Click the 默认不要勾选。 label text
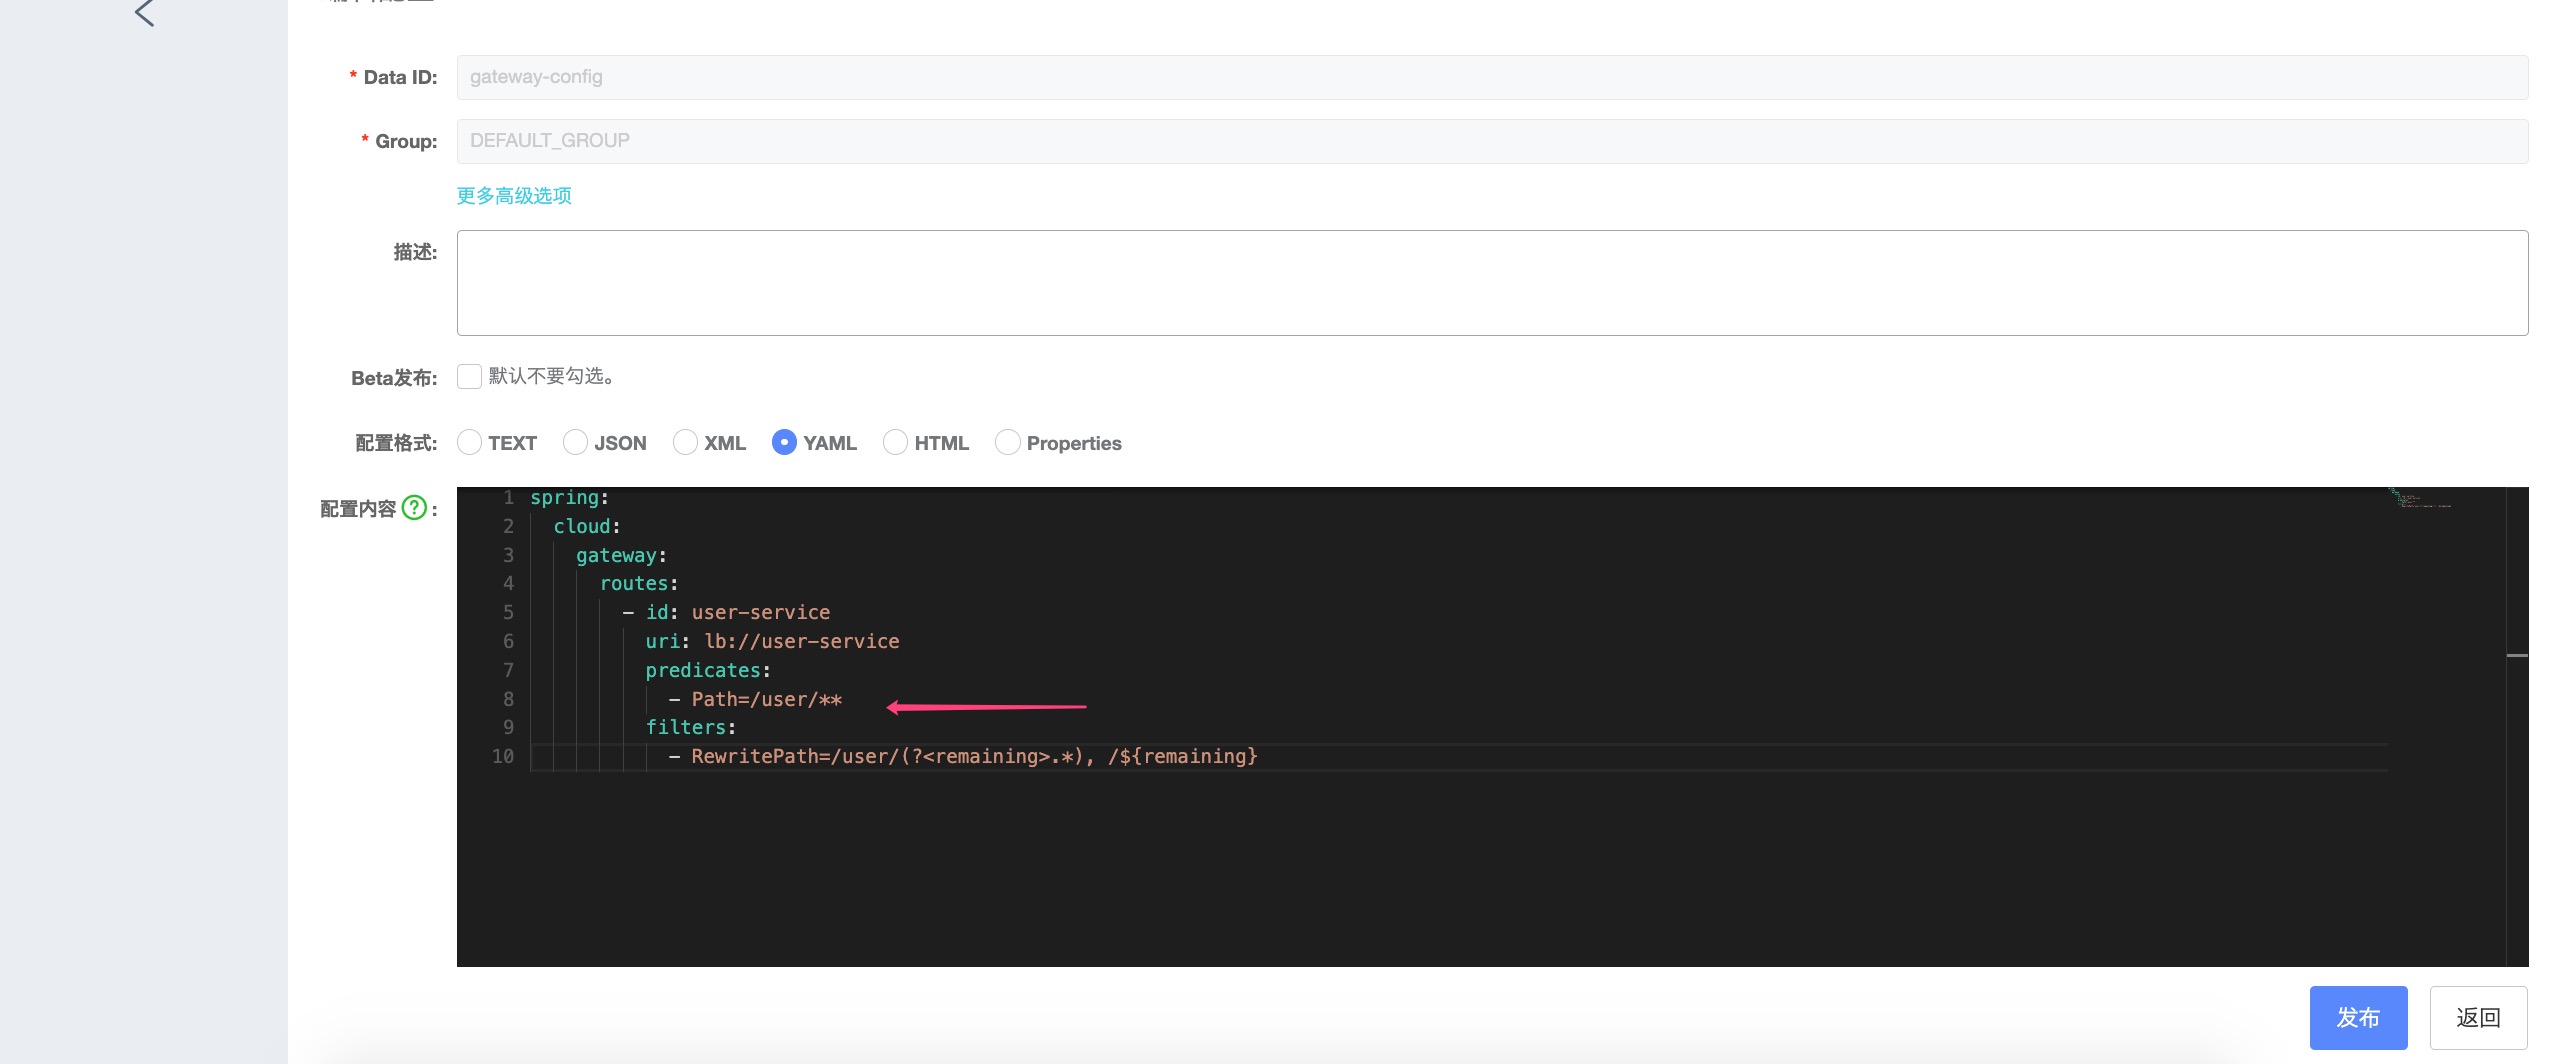This screenshot has width=2559, height=1064. pyautogui.click(x=551, y=376)
